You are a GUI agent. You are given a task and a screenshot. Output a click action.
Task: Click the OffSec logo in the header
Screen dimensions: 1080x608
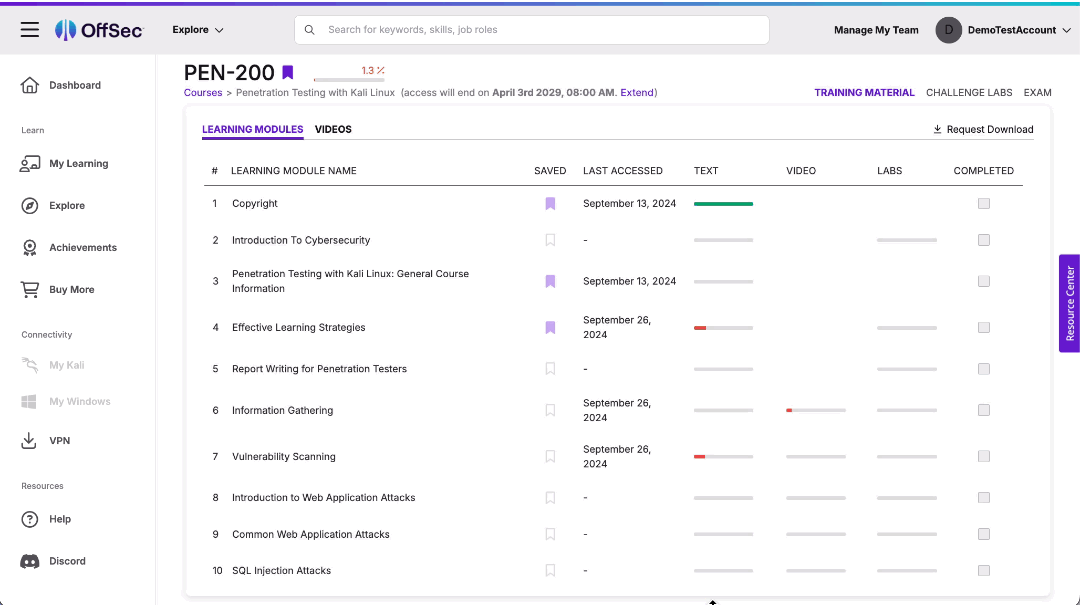(99, 29)
